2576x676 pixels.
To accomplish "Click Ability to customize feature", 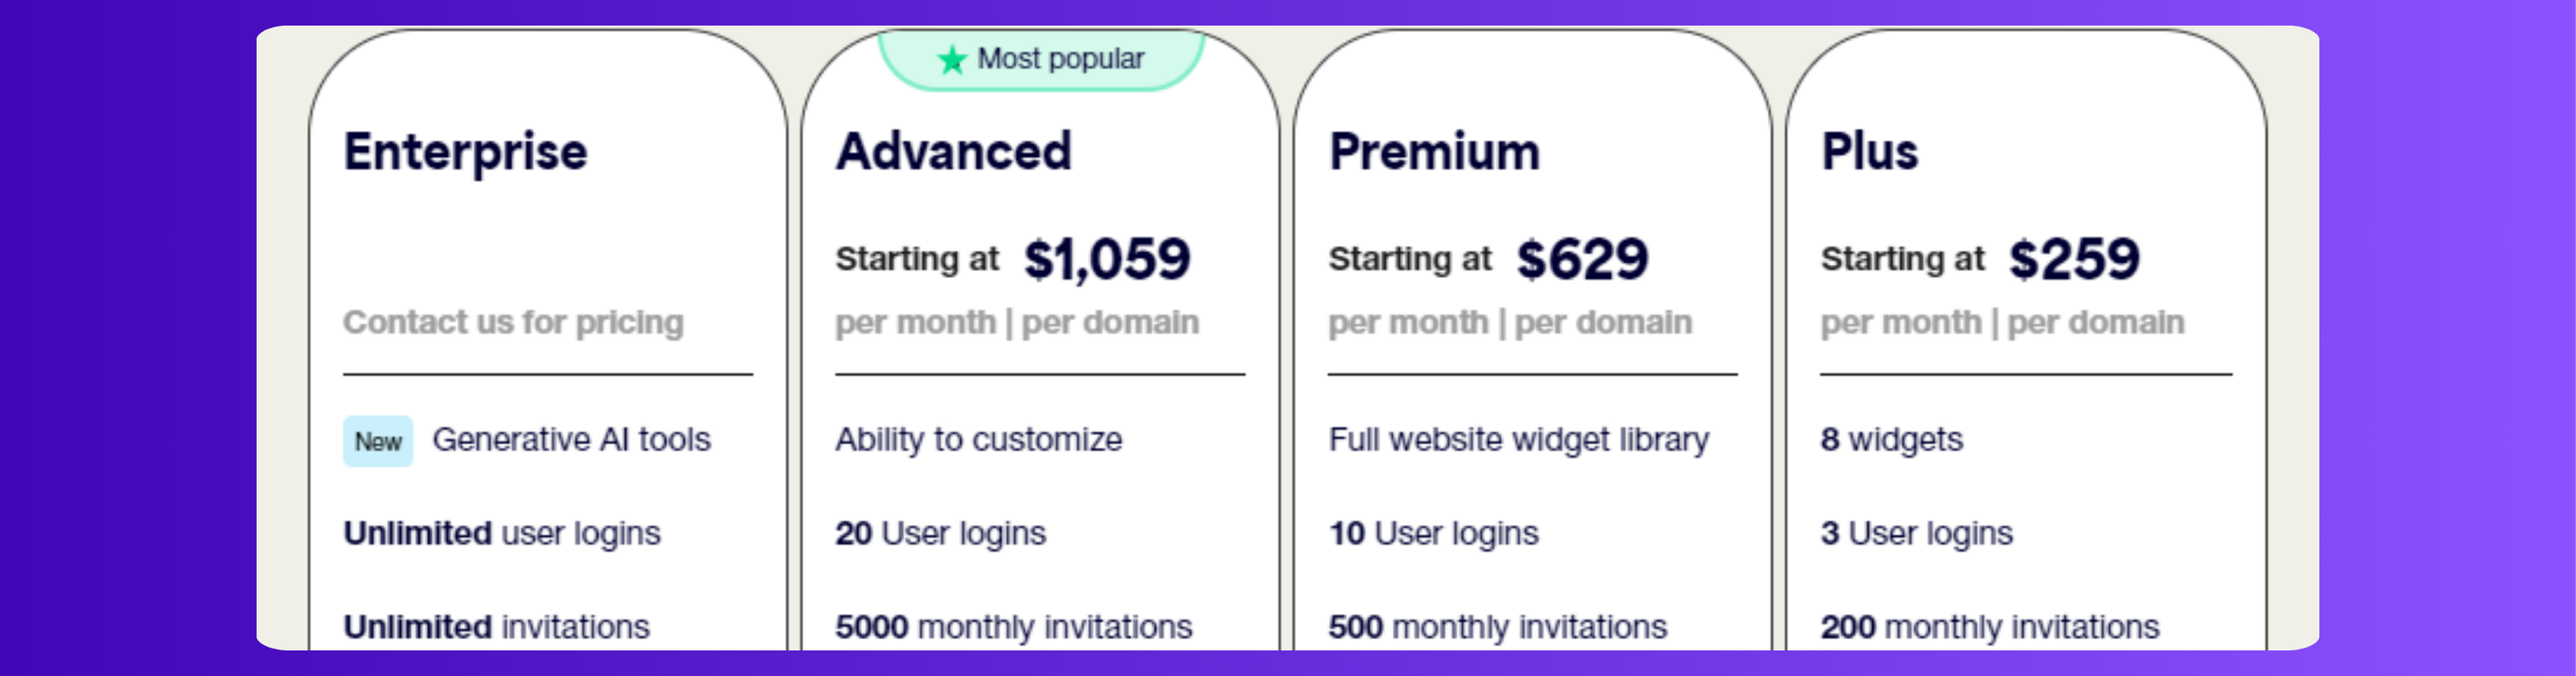I will 978,440.
